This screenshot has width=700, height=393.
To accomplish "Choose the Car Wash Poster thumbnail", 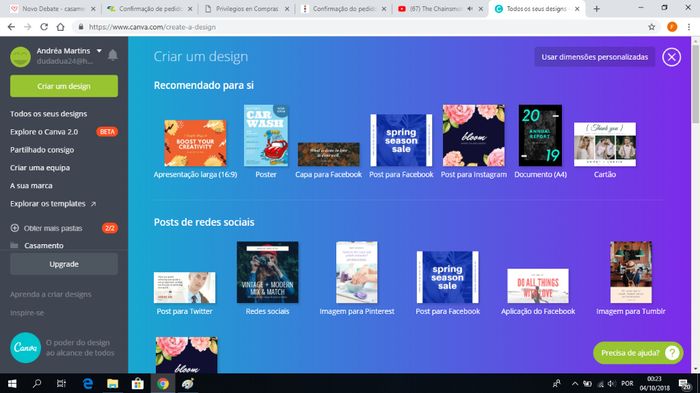I will (266, 135).
